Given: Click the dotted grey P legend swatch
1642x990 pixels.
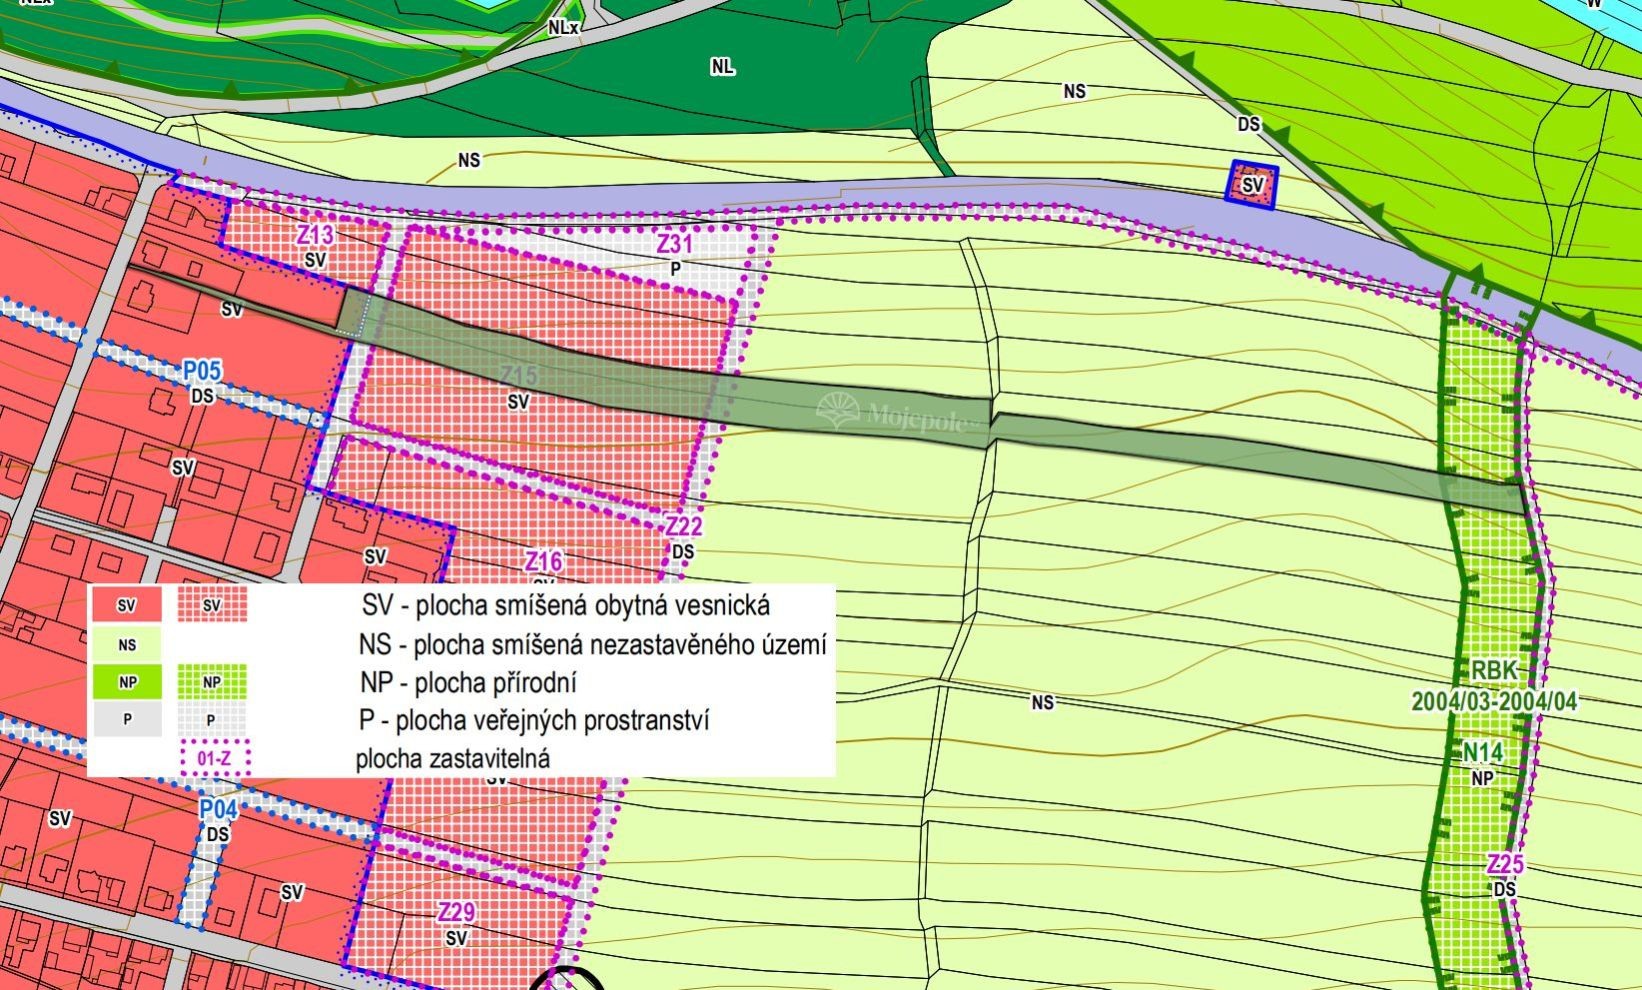Looking at the screenshot, I should point(212,719).
